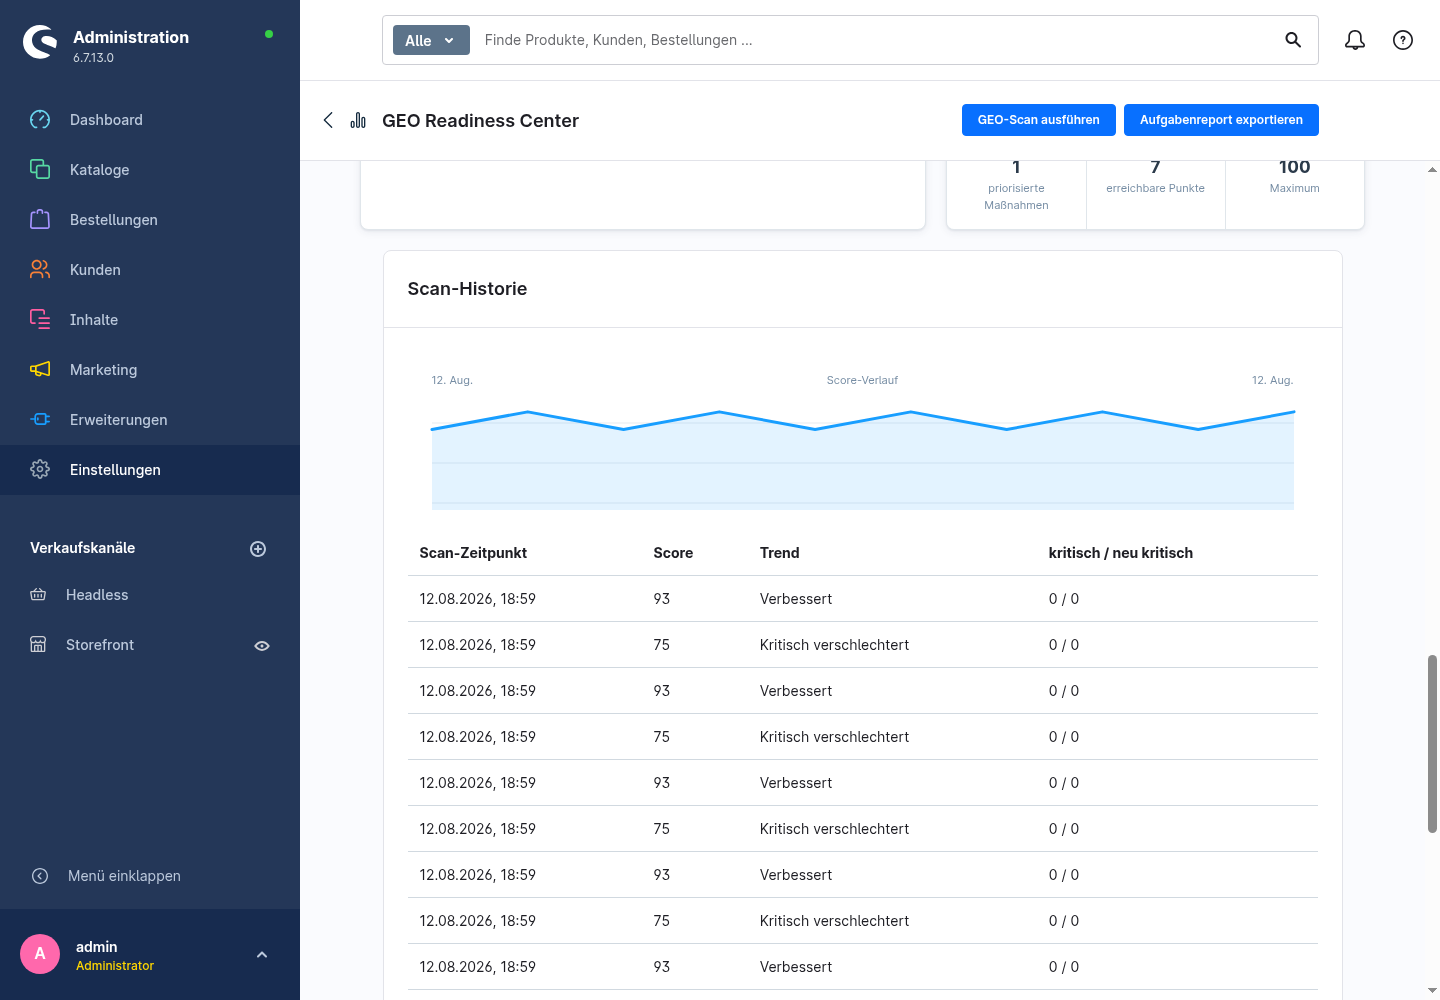Click the Kataloge icon
Image resolution: width=1440 pixels, height=1000 pixels.
[x=40, y=170]
